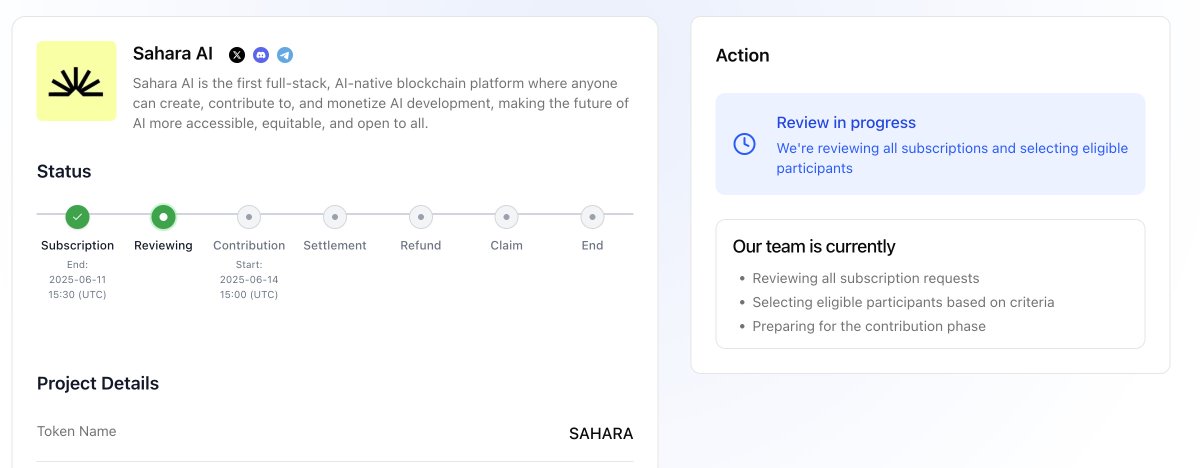Open the Sahara AI Telegram icon
The image size is (1200, 468).
[x=285, y=55]
